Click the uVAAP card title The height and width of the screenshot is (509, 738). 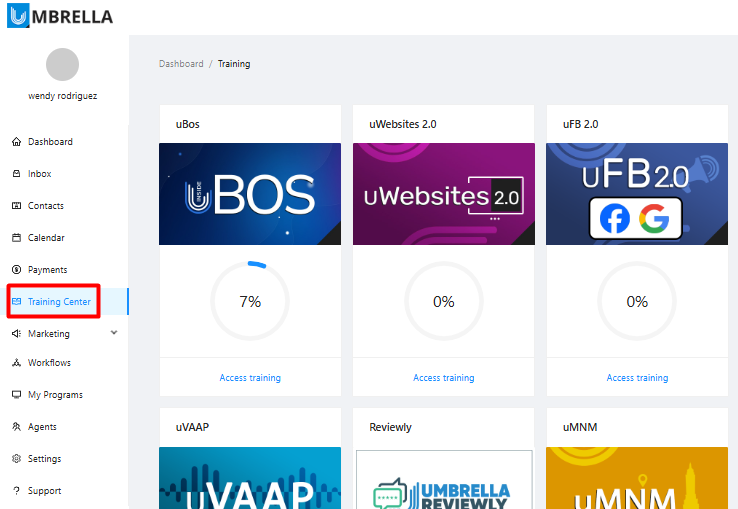coord(193,427)
